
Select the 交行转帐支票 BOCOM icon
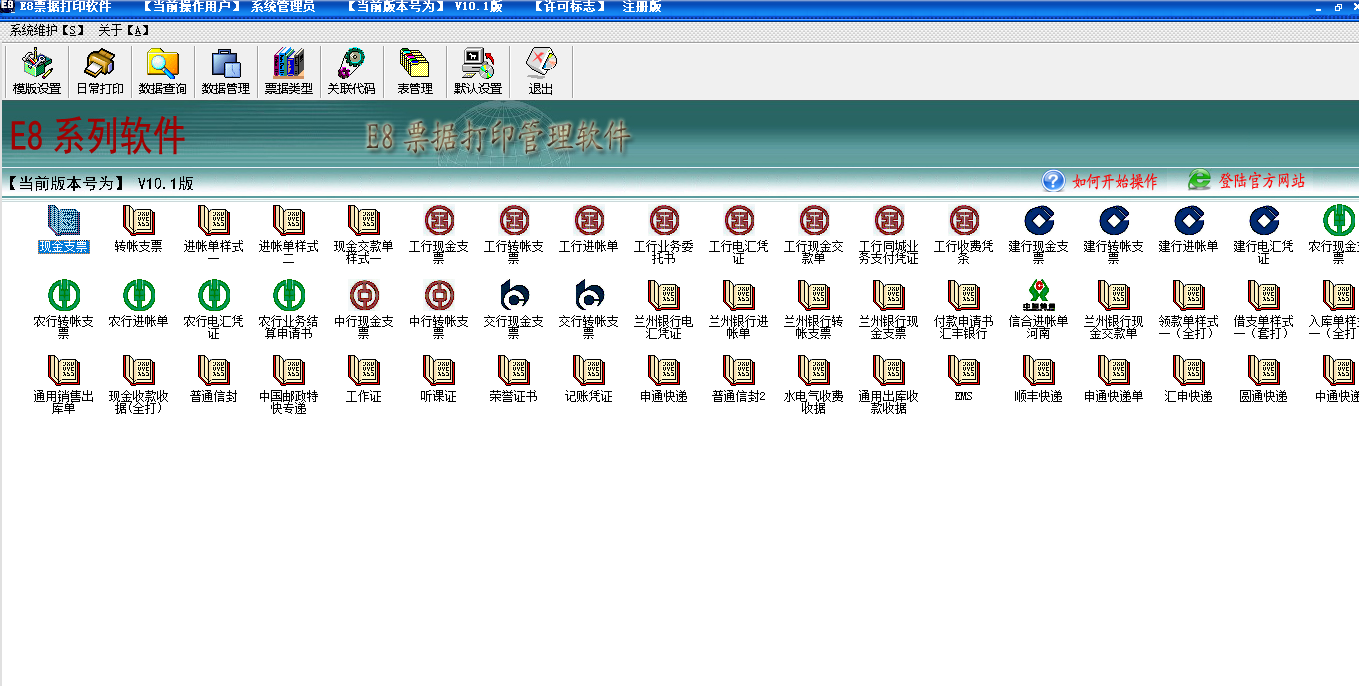pos(588,309)
